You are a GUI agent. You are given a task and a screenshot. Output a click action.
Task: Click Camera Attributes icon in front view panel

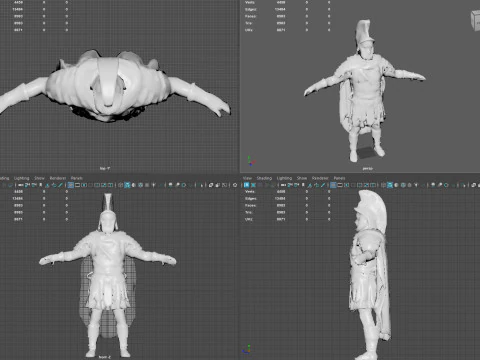coord(34,185)
